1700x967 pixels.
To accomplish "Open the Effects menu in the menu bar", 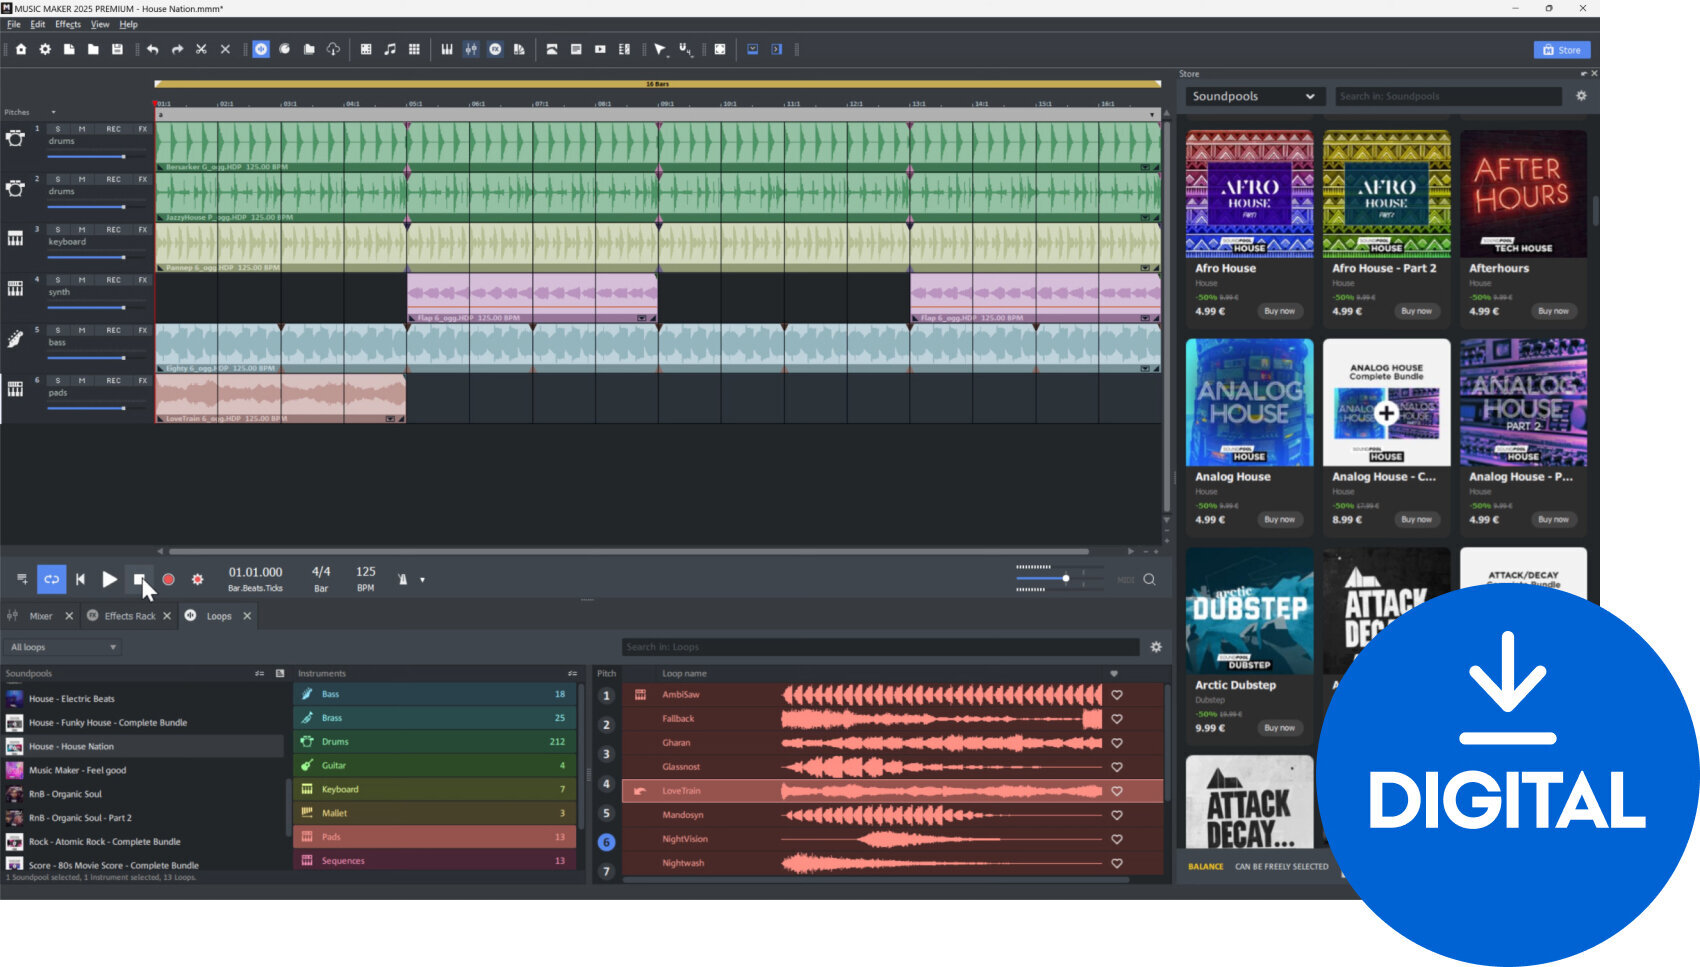I will (67, 24).
